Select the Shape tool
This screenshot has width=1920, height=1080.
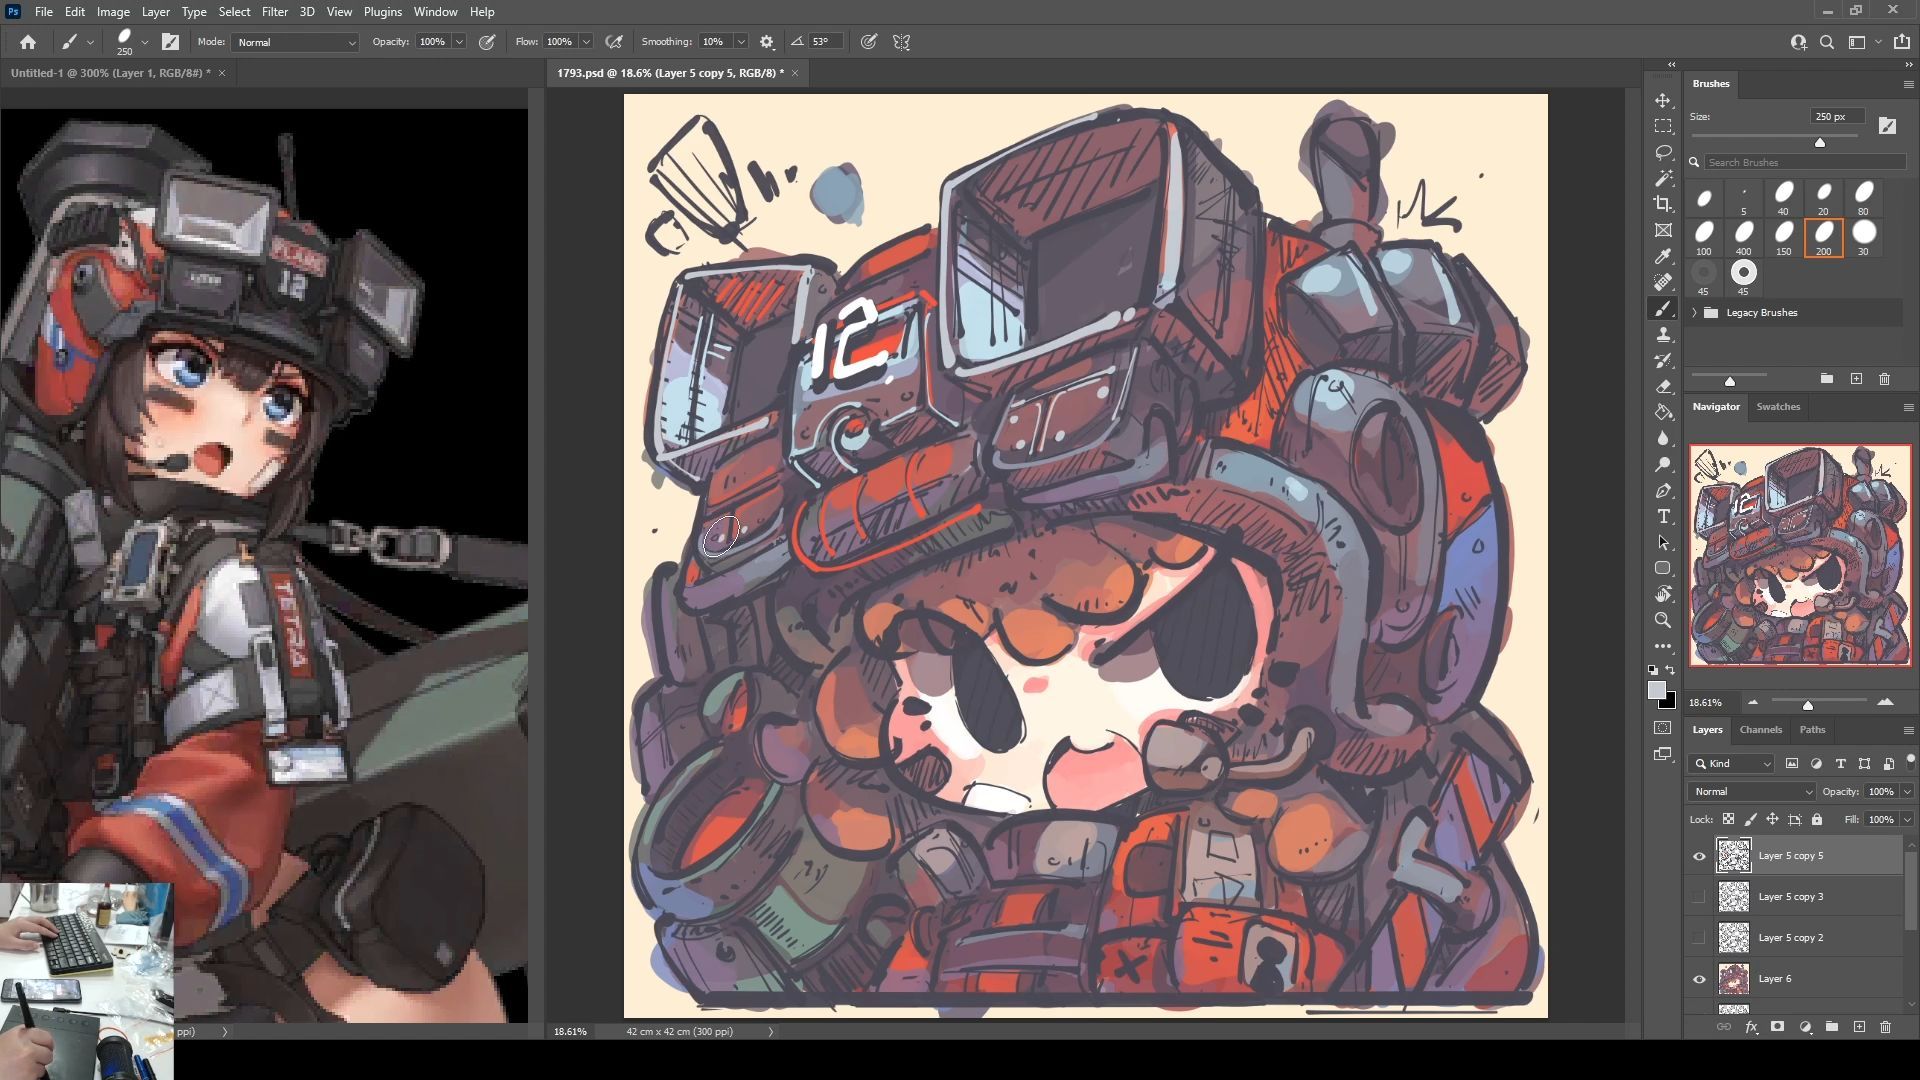click(x=1663, y=568)
